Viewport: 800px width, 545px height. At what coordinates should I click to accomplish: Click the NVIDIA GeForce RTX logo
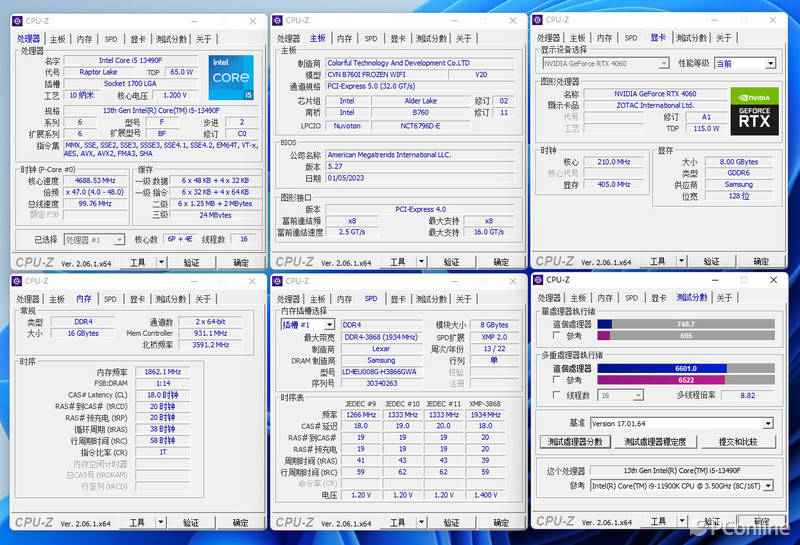(755, 111)
